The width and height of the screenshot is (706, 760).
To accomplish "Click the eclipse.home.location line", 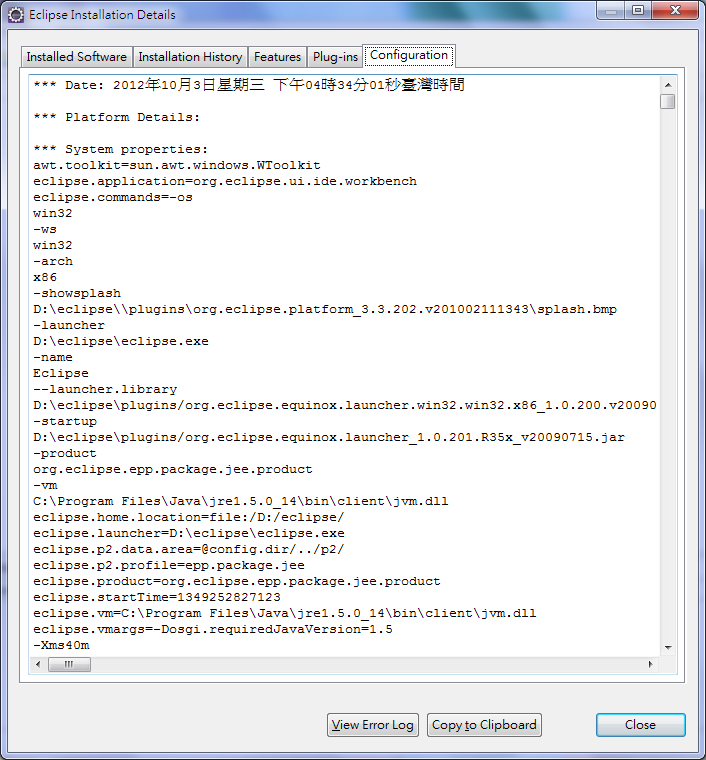I will tap(188, 517).
